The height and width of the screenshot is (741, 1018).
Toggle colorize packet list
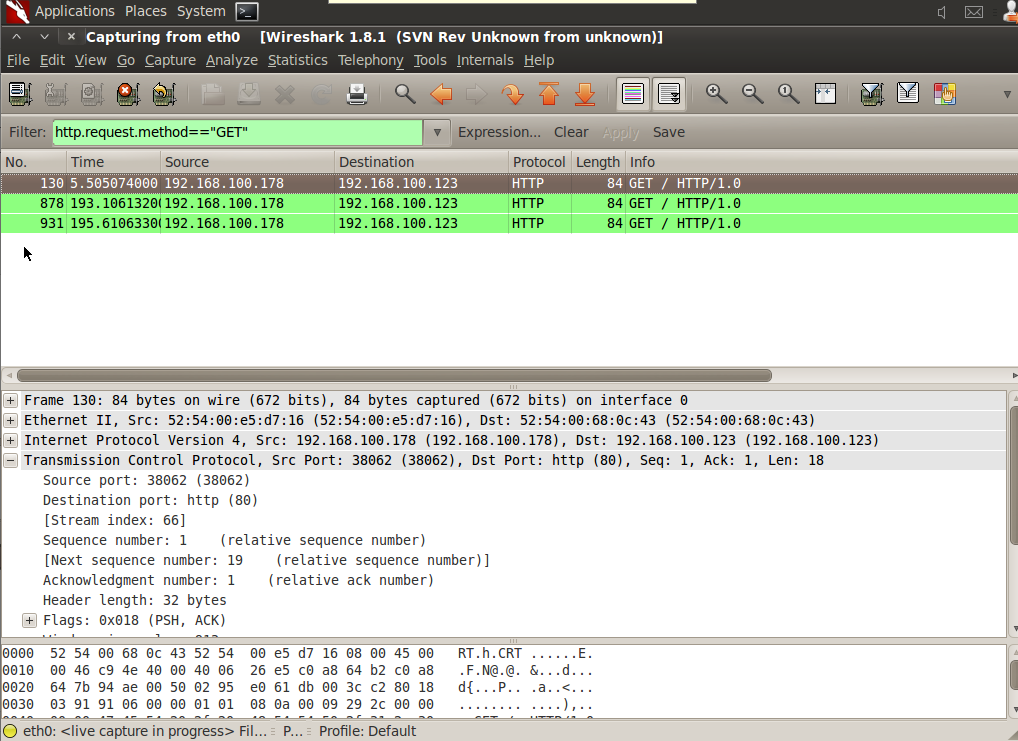632,94
